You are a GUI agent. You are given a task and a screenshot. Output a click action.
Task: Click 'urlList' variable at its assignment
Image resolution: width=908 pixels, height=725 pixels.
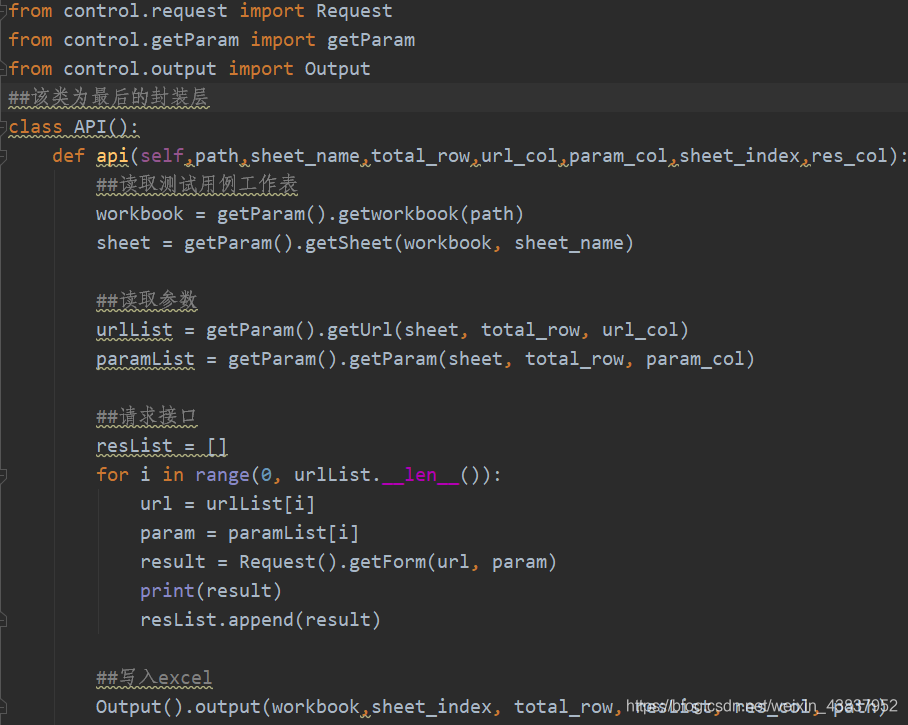(x=134, y=330)
